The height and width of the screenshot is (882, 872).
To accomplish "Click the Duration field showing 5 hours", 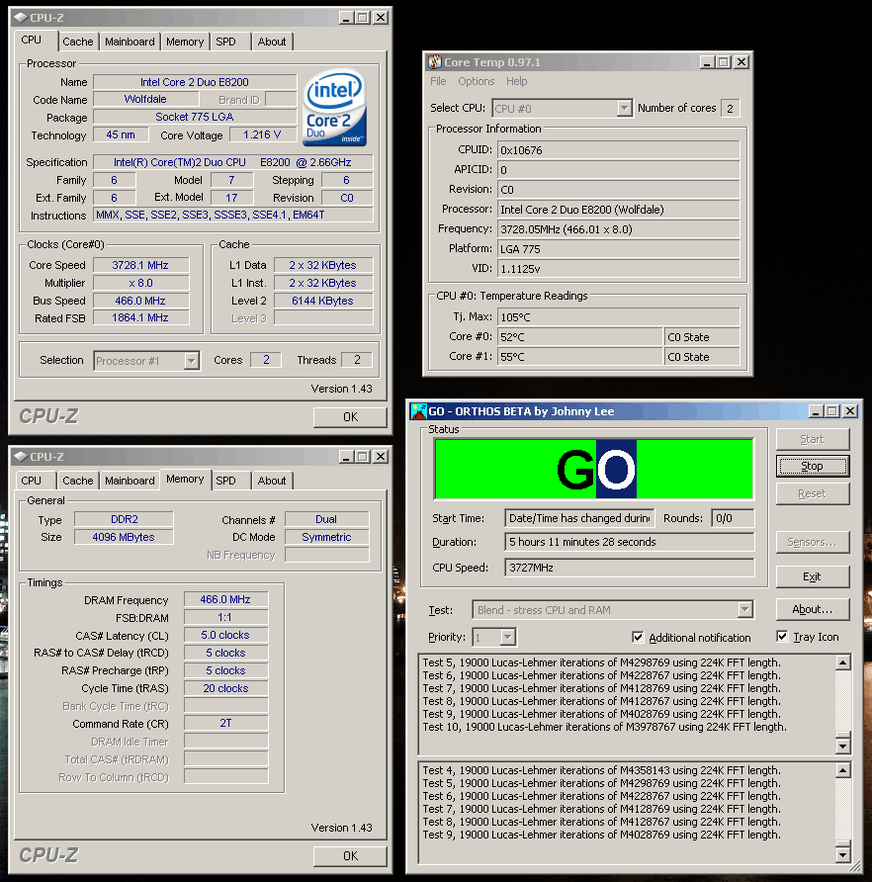I will pos(630,542).
